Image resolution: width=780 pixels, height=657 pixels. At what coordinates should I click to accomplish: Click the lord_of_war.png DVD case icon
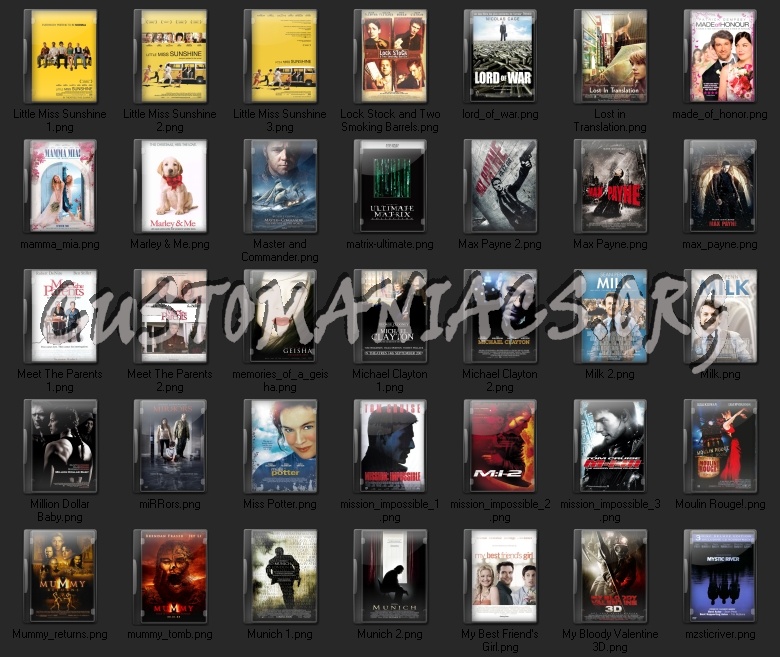[500, 56]
